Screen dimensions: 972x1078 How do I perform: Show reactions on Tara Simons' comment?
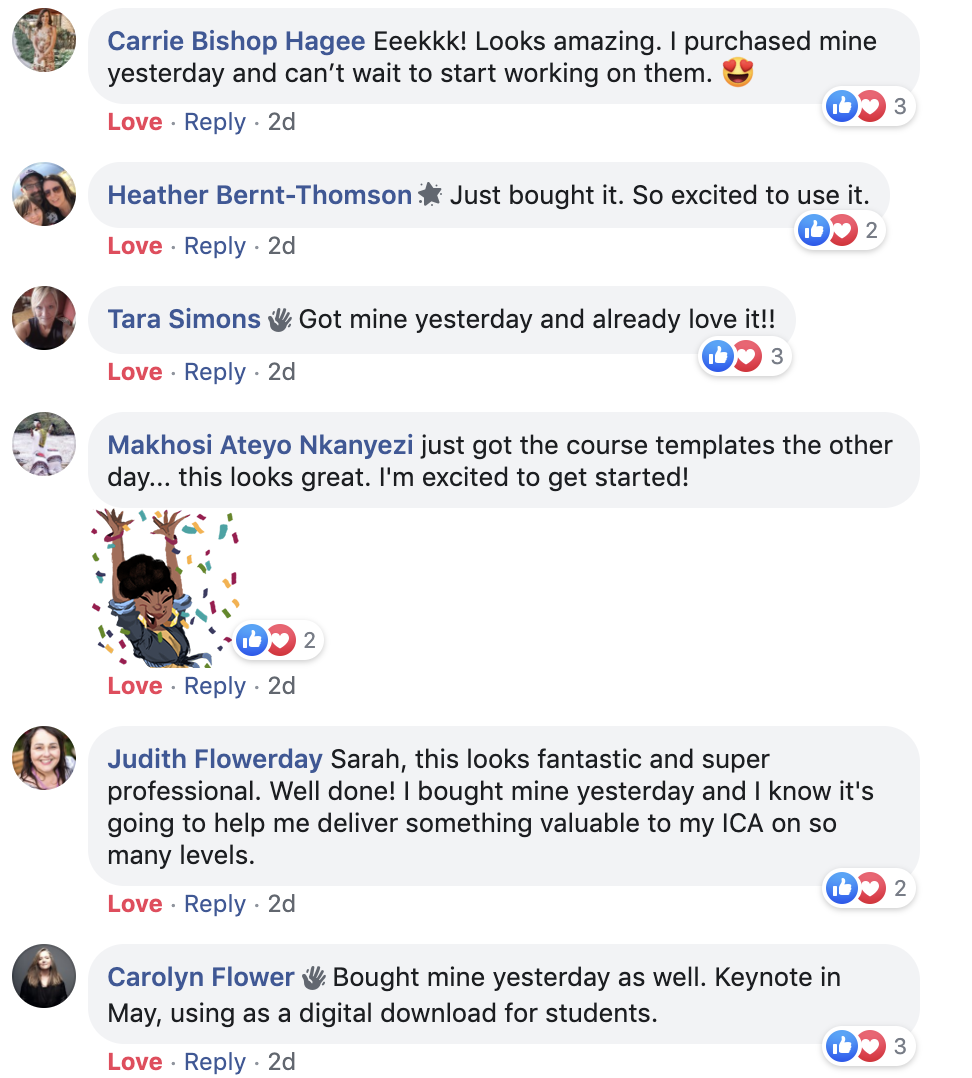746,355
